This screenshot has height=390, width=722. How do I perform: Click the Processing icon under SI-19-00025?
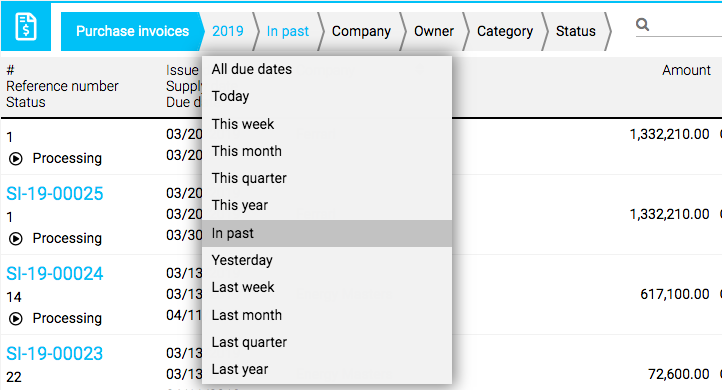point(16,239)
